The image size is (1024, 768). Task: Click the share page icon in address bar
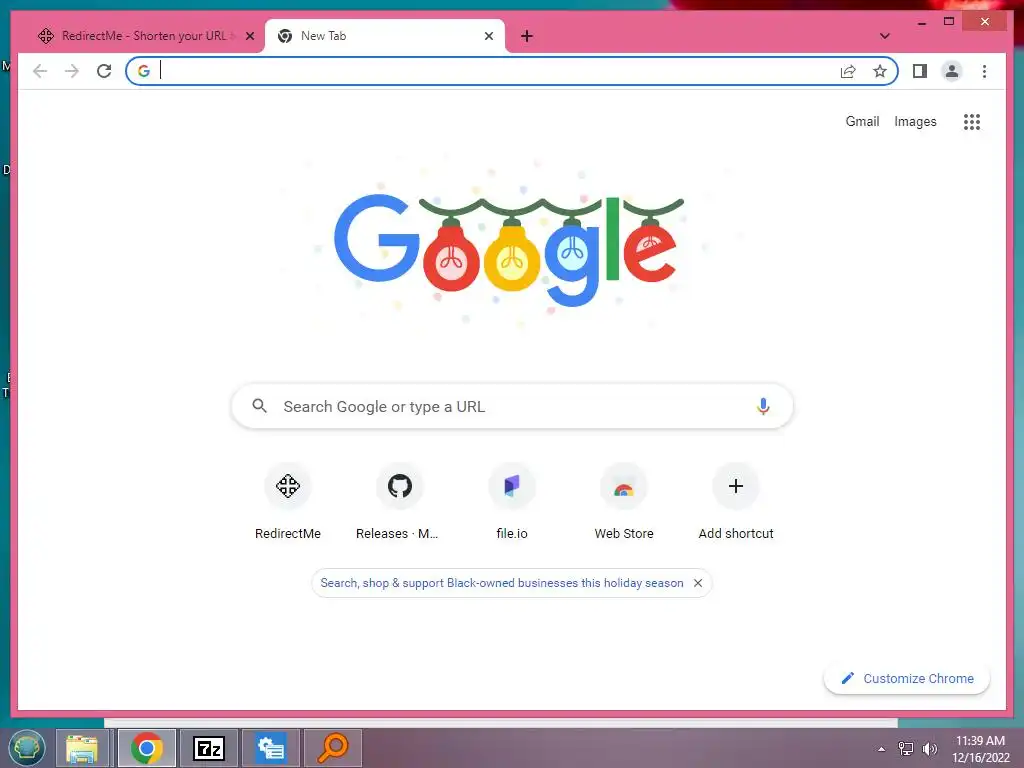[x=848, y=71]
